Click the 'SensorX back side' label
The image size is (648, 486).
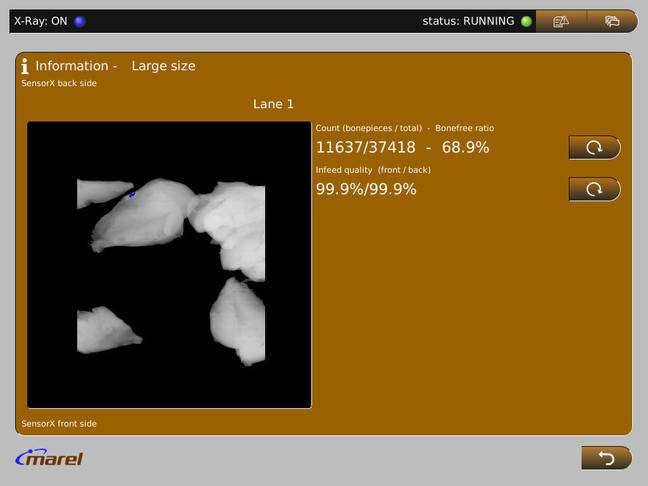59,83
